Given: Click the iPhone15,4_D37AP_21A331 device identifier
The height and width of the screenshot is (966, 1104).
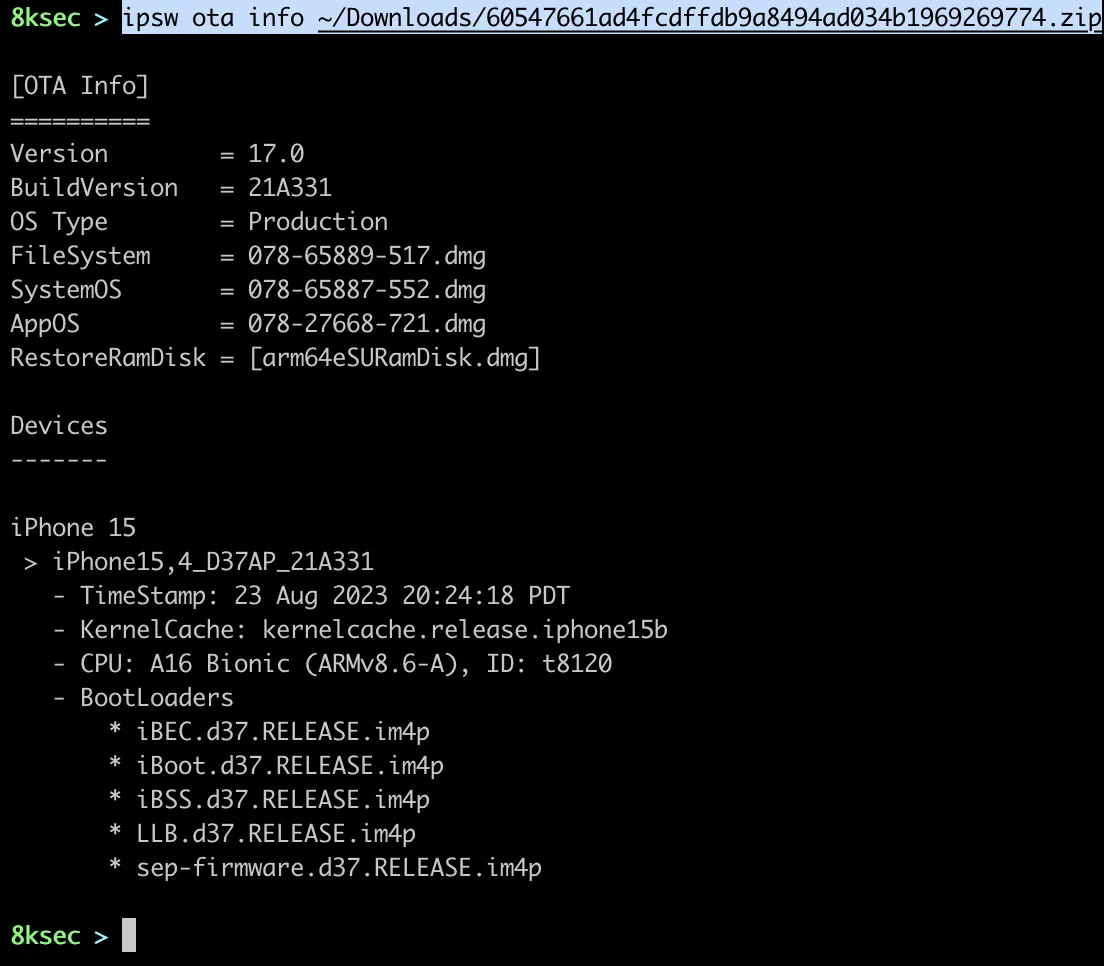Looking at the screenshot, I should click(213, 562).
